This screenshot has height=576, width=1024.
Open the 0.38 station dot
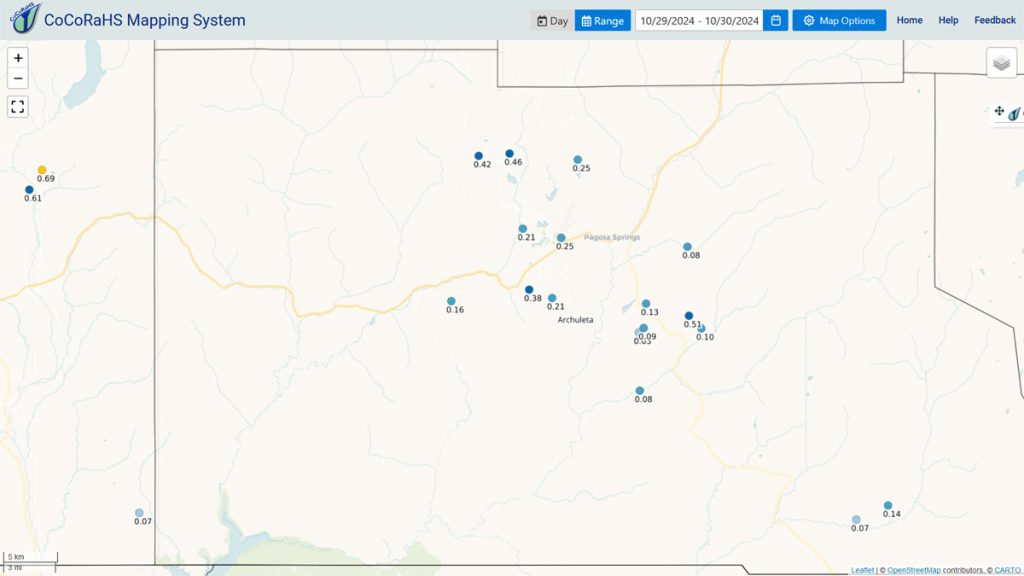[529, 290]
